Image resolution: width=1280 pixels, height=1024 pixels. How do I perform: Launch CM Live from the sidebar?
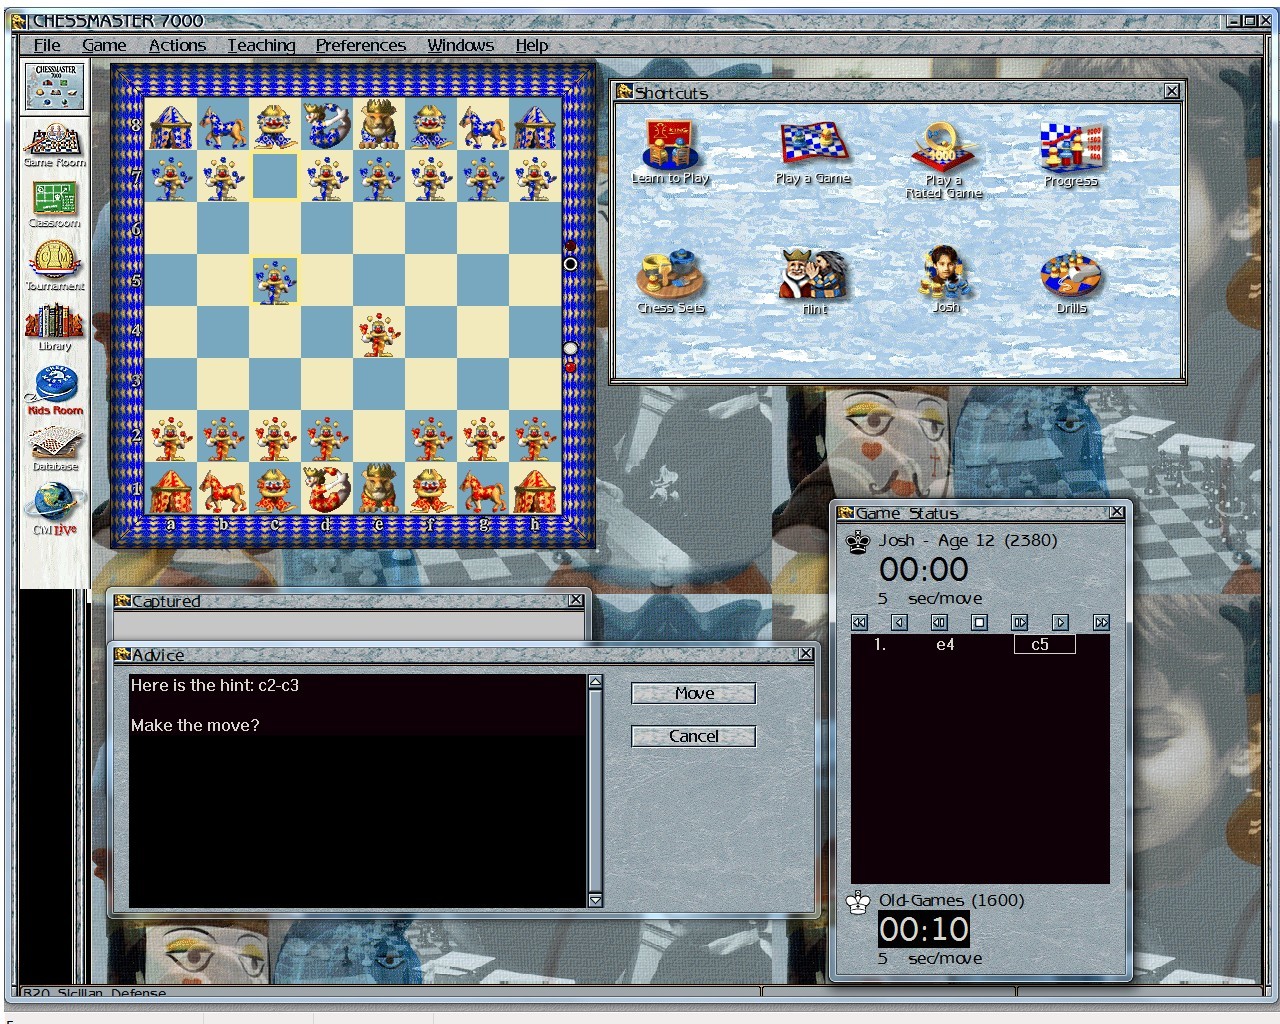point(55,509)
